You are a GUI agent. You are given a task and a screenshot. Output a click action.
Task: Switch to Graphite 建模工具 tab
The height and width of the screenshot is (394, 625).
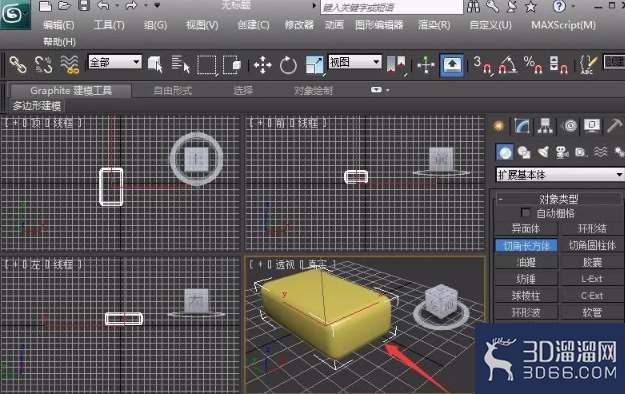71,91
